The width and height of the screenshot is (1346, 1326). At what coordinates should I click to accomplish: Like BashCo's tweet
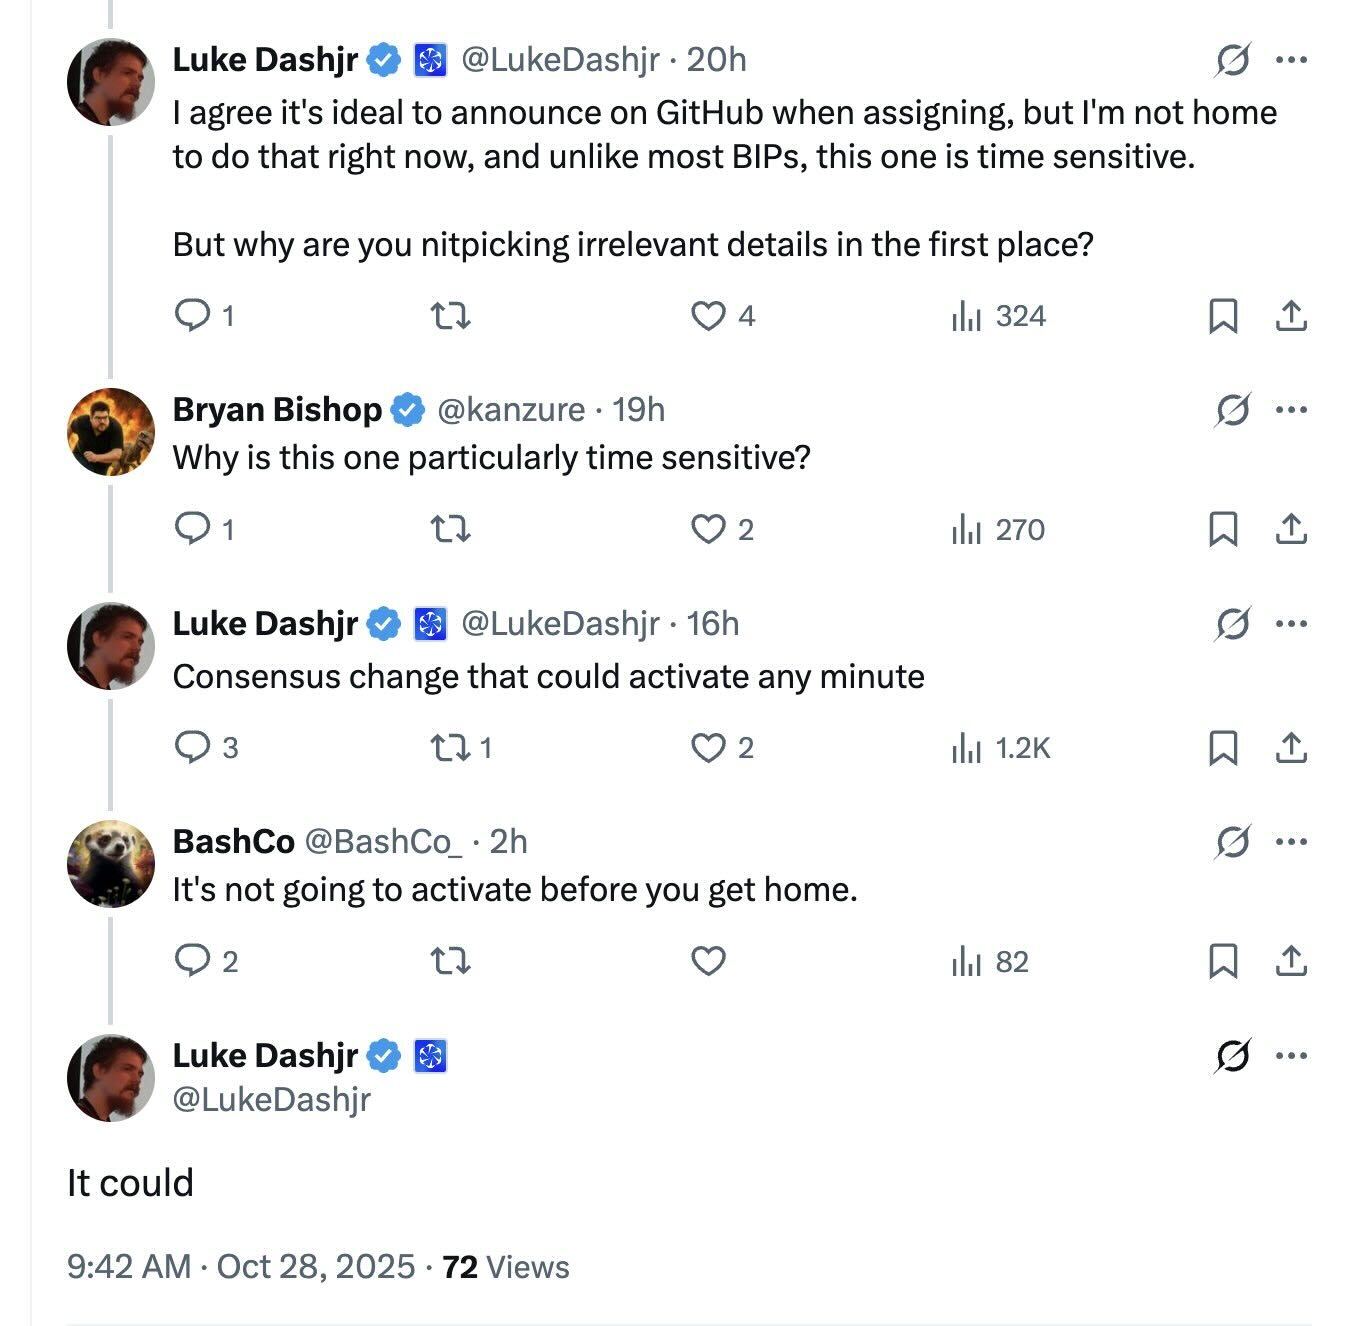(708, 961)
